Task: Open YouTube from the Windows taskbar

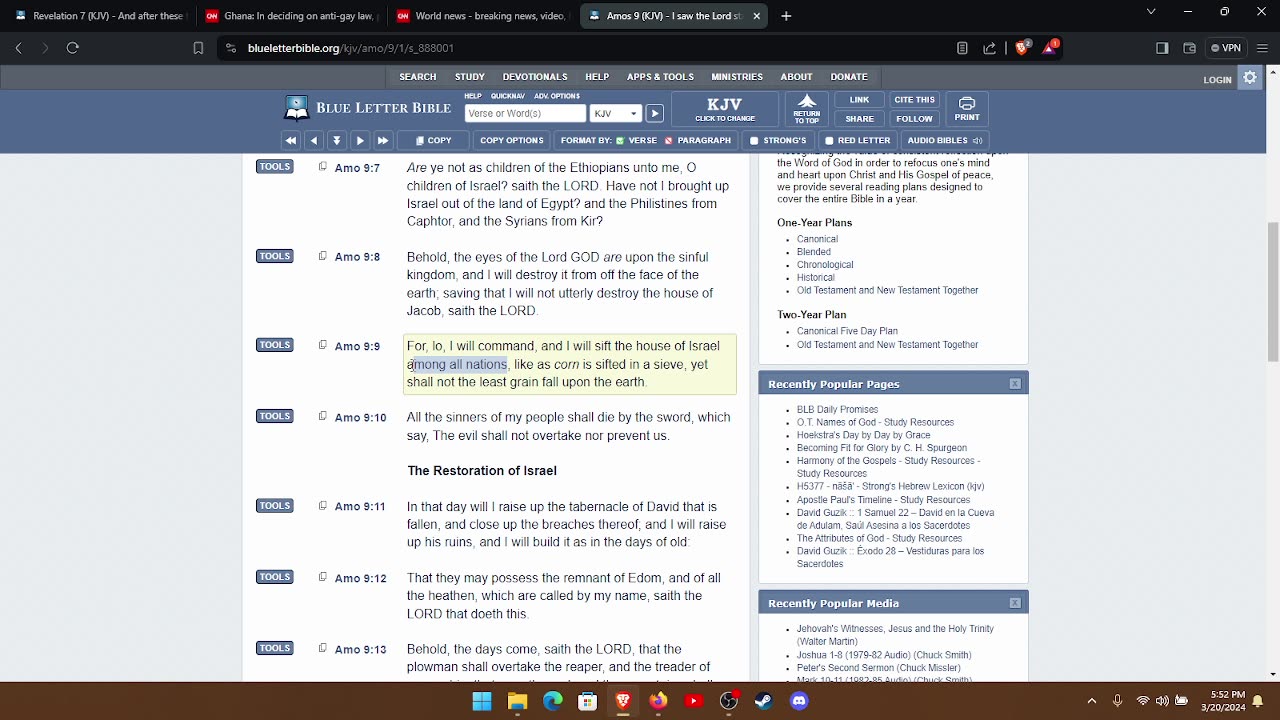Action: 694,701
